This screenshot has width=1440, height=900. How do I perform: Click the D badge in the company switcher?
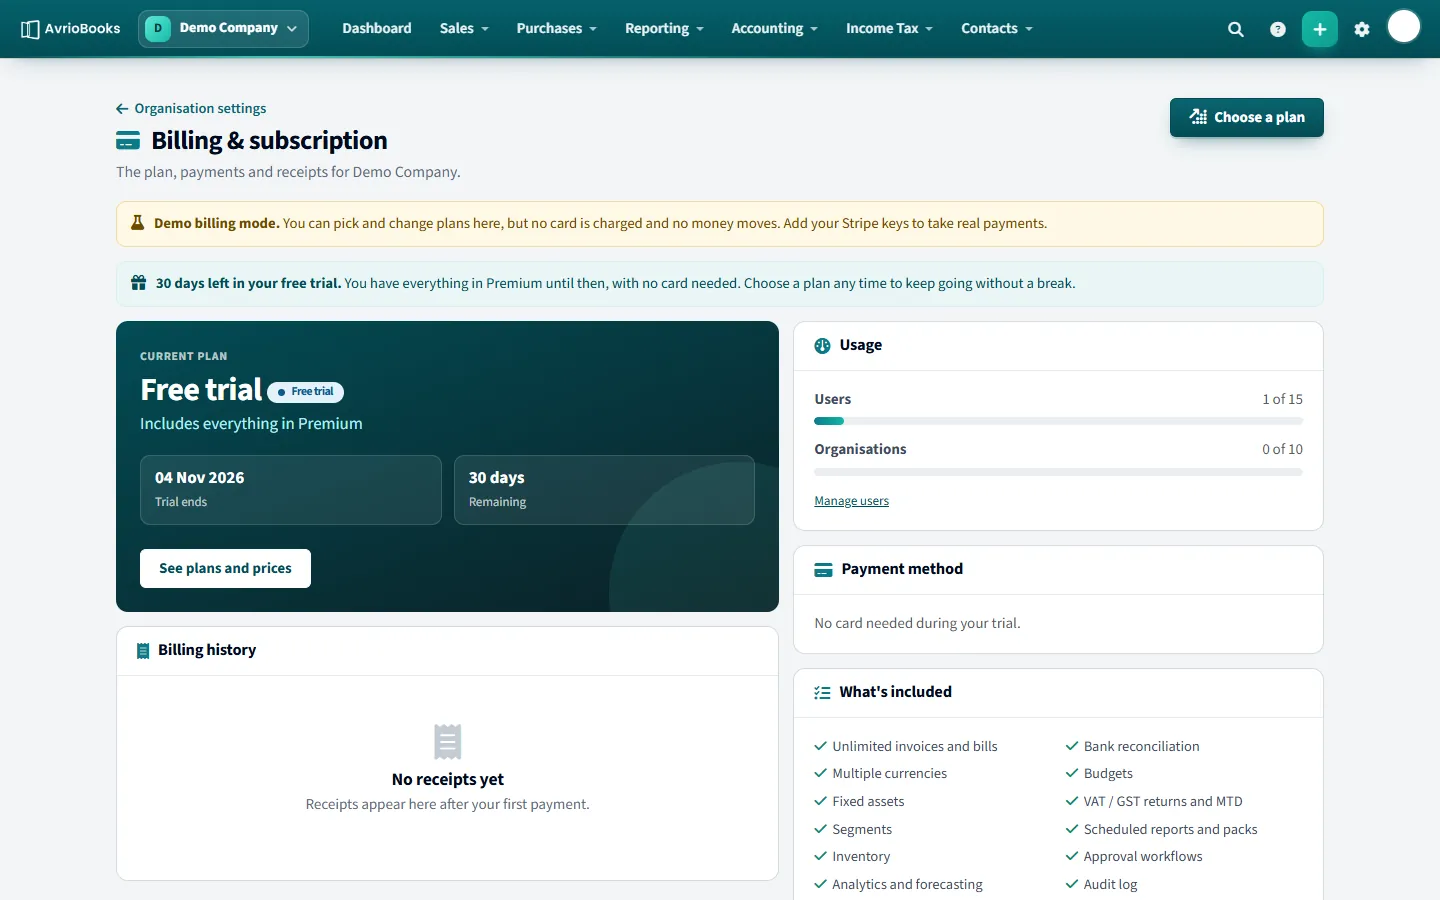158,28
